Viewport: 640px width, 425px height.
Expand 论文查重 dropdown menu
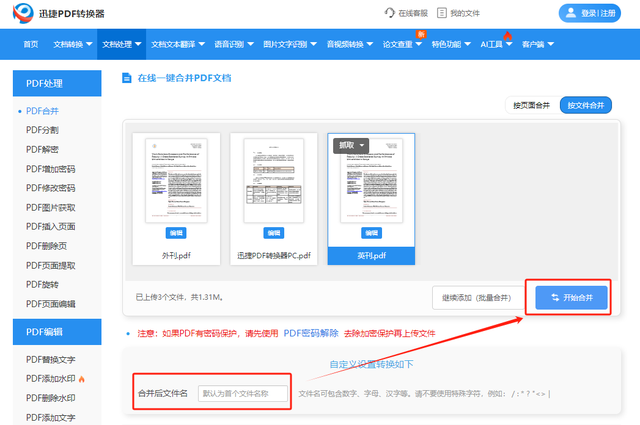[402, 44]
